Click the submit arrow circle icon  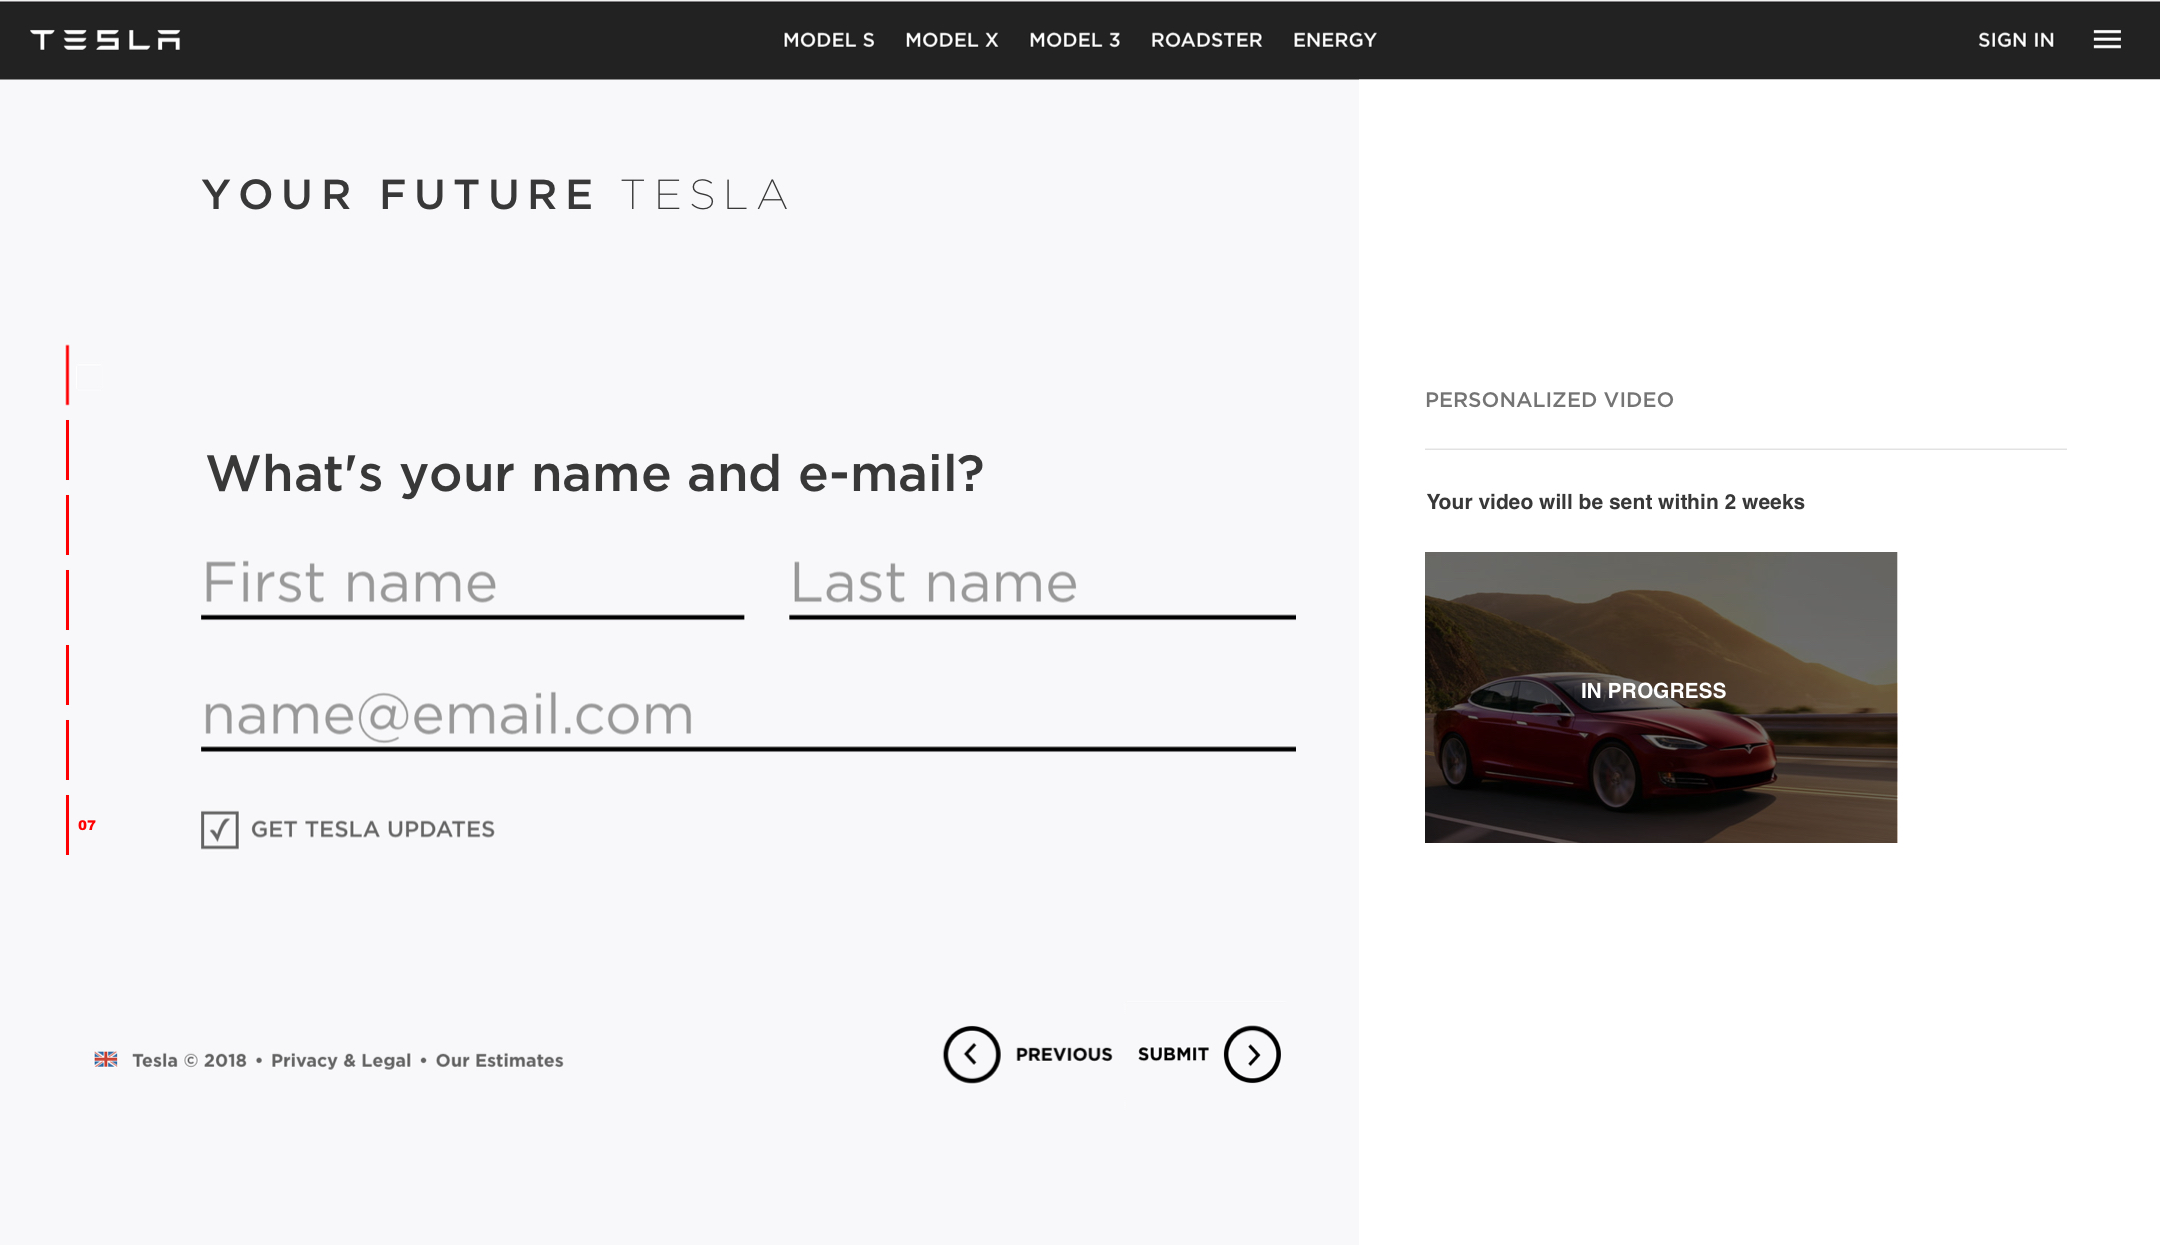pos(1252,1054)
